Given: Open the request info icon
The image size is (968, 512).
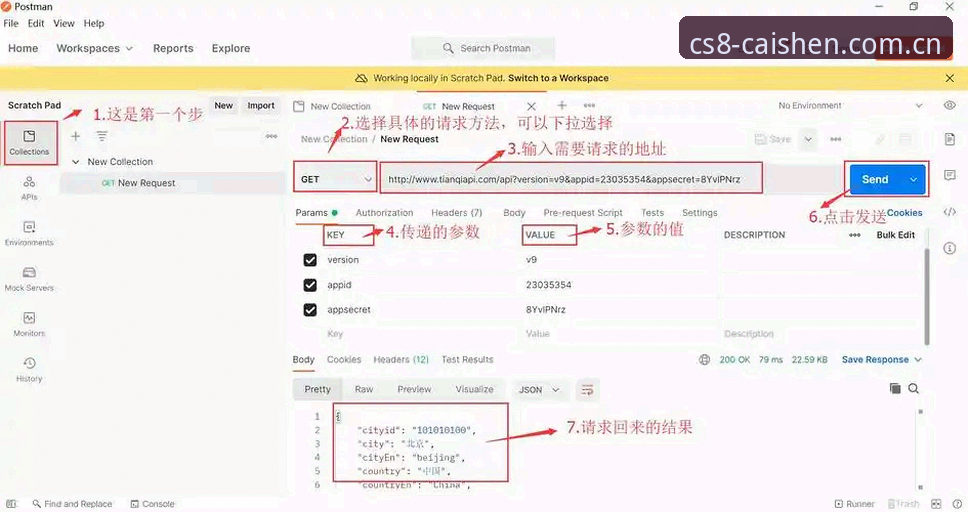Looking at the screenshot, I should [949, 248].
